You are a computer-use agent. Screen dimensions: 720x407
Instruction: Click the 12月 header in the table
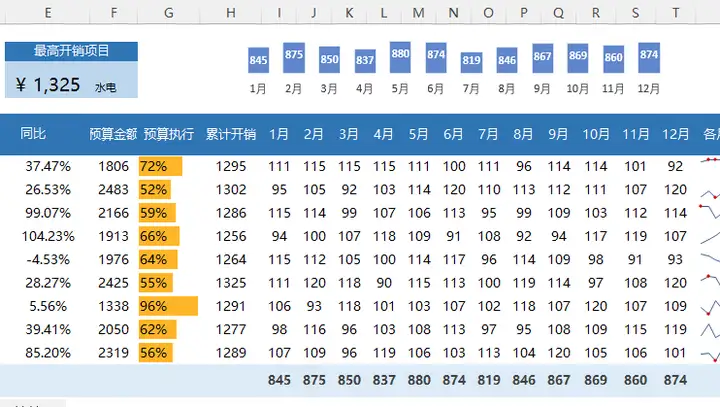click(676, 134)
